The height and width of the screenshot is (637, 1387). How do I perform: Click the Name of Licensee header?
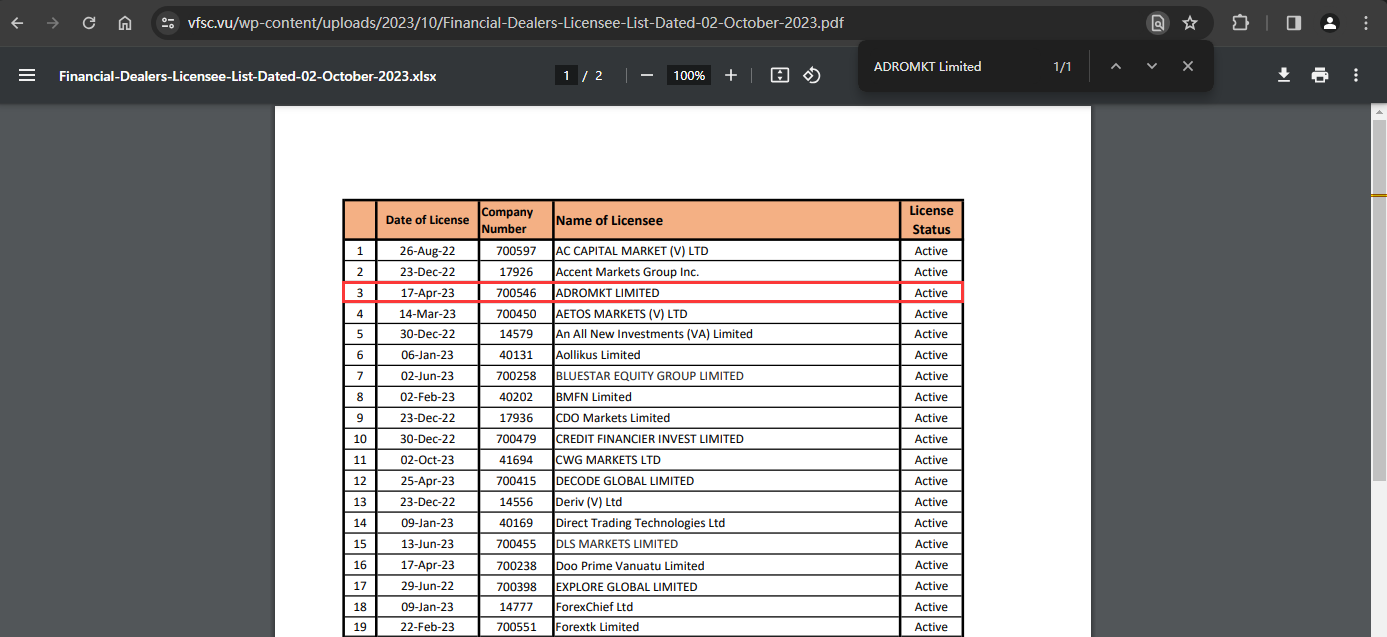click(727, 220)
